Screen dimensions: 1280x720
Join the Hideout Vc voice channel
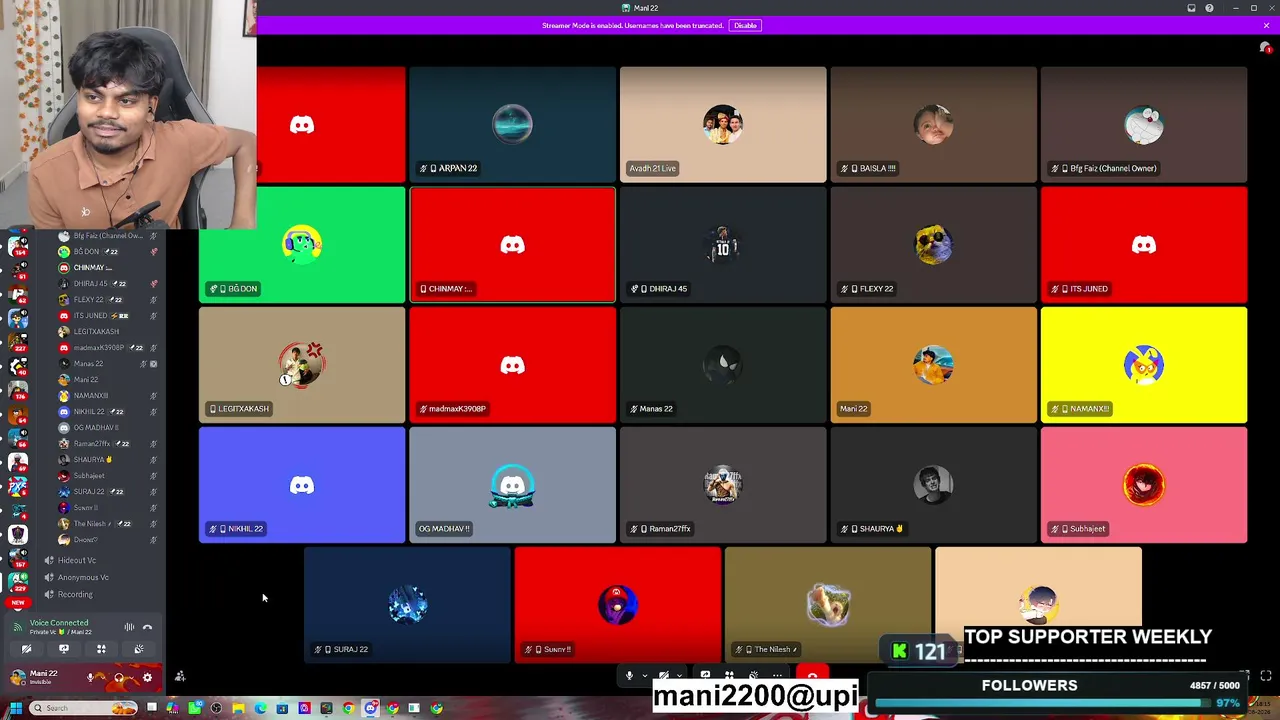[77, 560]
